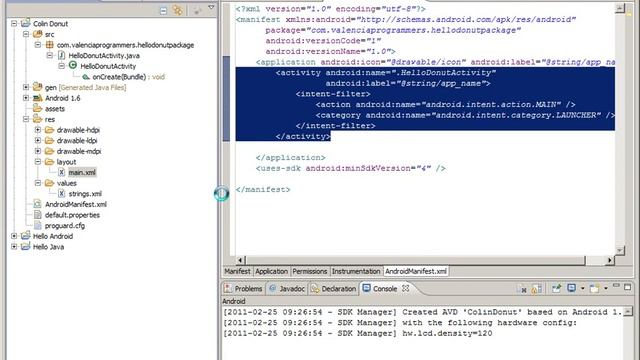
Task: Select the onCreate(Bundle) method
Action: coord(119,77)
